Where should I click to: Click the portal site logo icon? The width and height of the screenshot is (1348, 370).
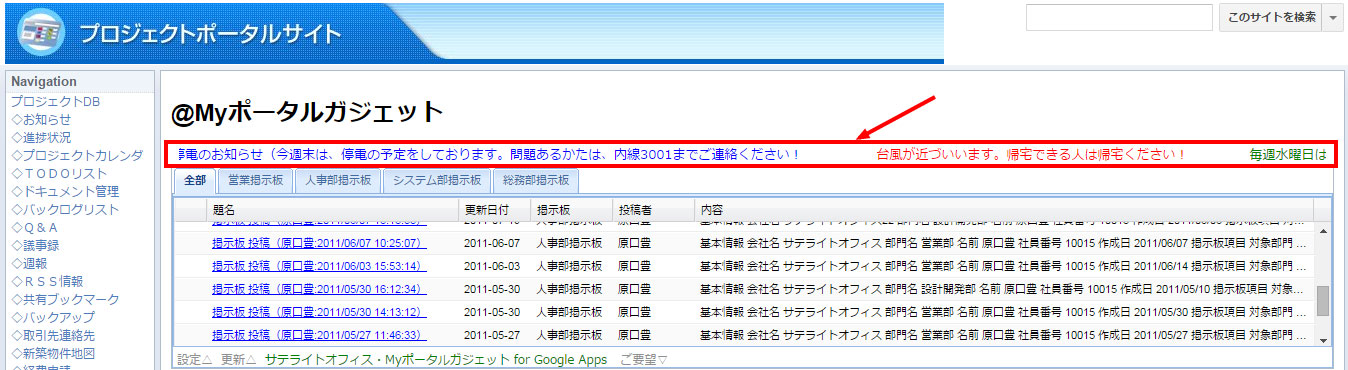pos(42,32)
